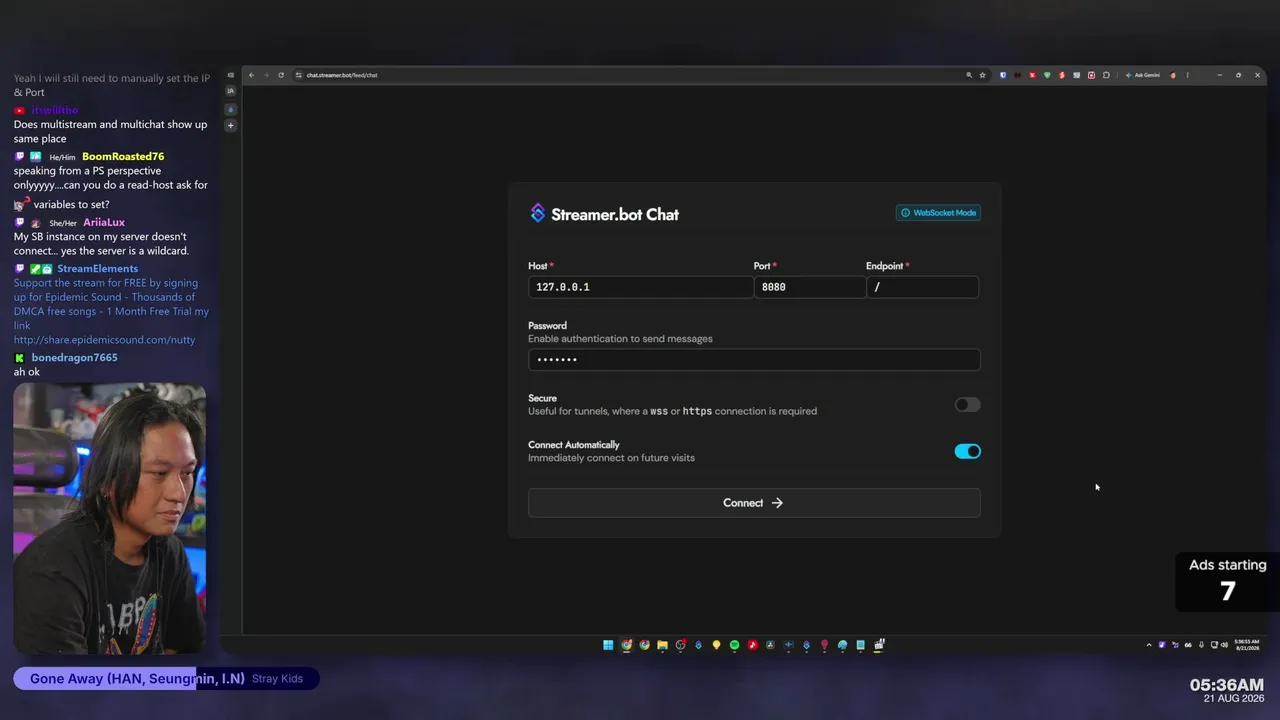Disable the Connect Automatically switch

[967, 451]
